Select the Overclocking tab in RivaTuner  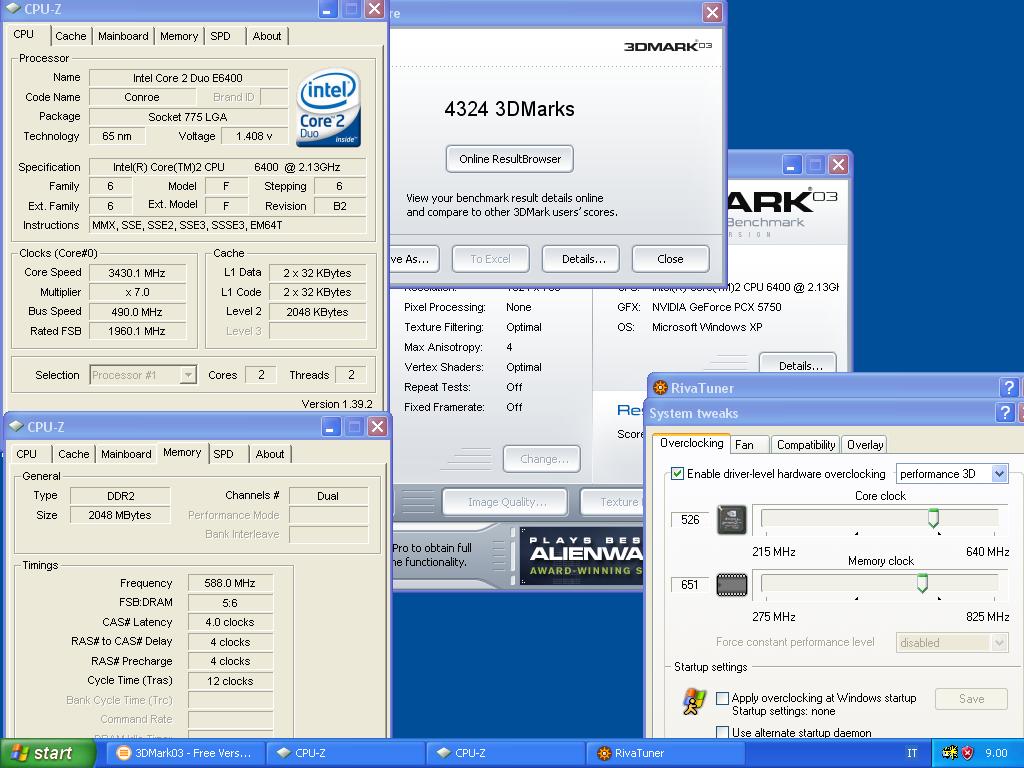[x=692, y=443]
